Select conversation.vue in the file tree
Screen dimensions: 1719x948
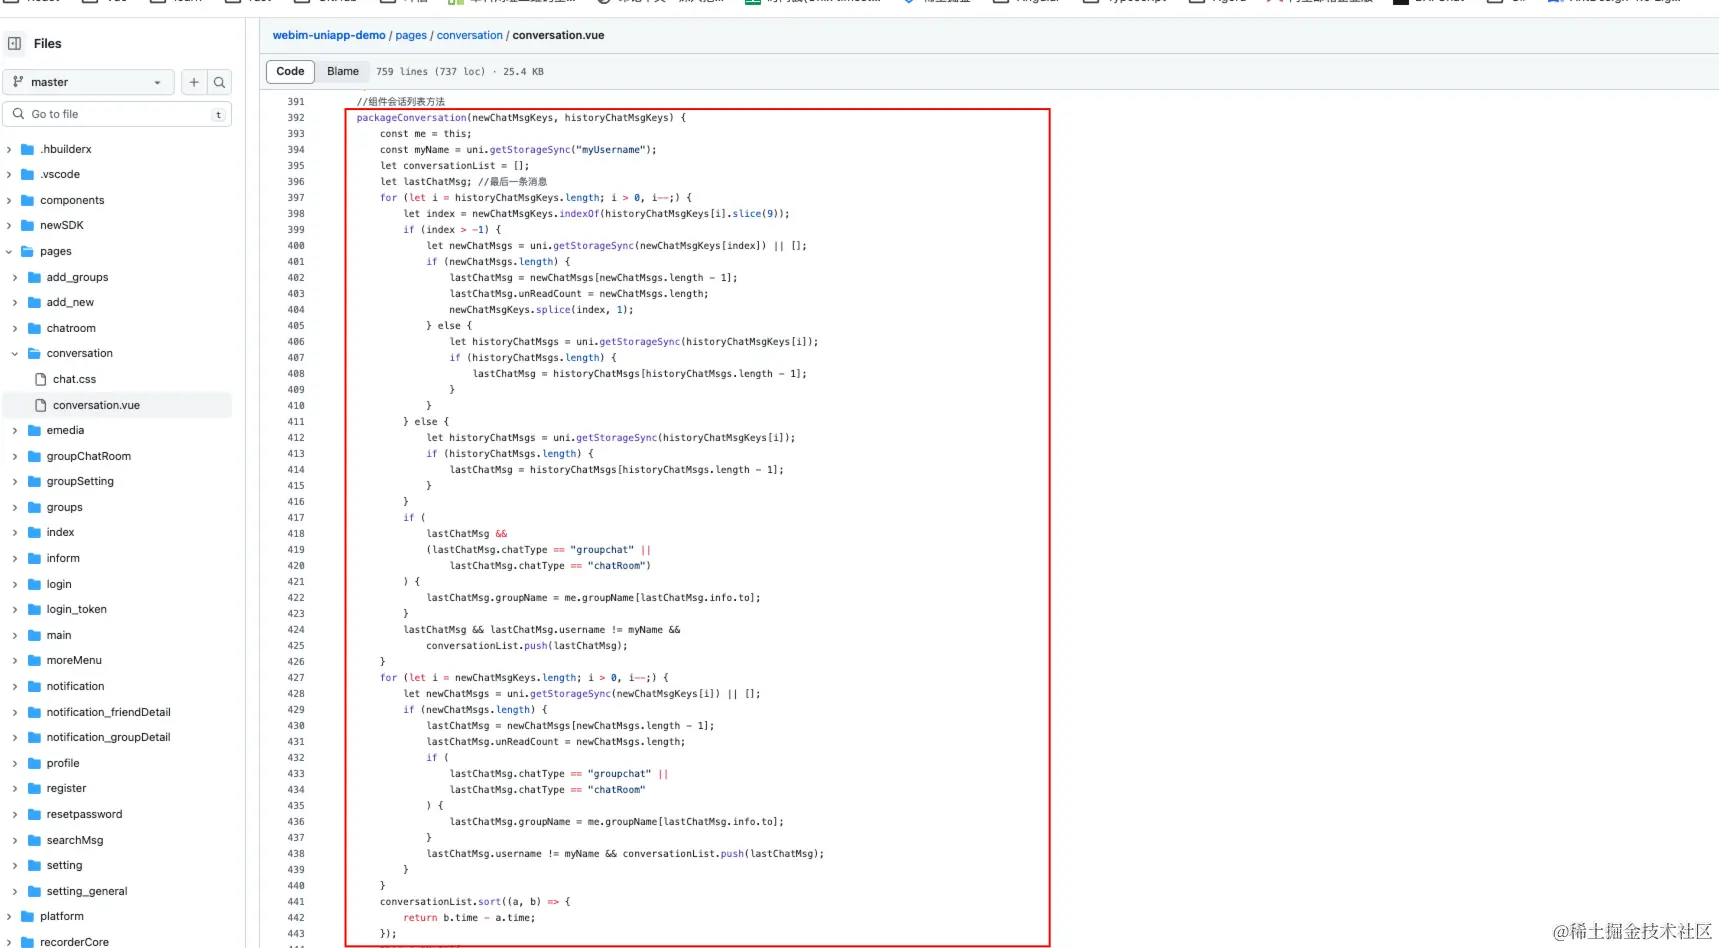coord(96,405)
